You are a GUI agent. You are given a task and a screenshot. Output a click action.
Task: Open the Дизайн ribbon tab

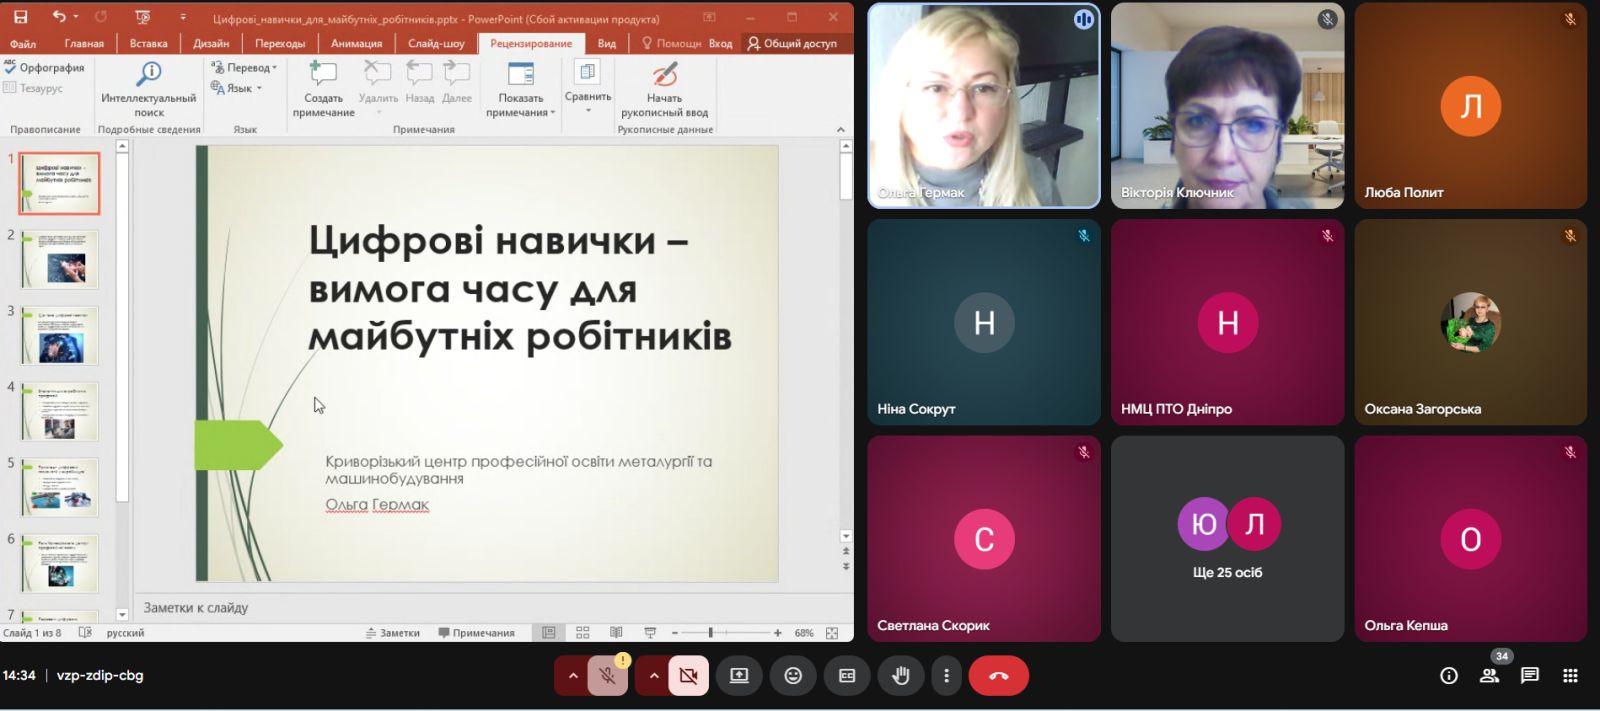point(211,43)
